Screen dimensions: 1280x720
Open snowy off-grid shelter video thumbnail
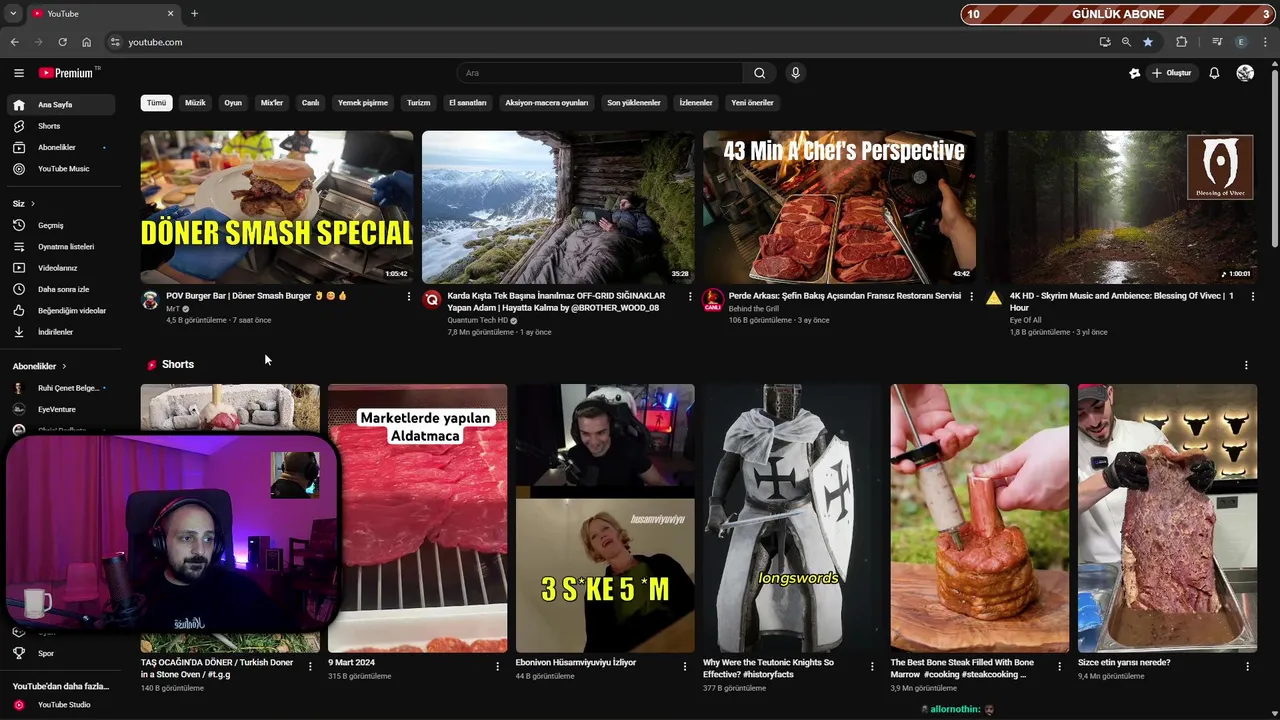558,207
